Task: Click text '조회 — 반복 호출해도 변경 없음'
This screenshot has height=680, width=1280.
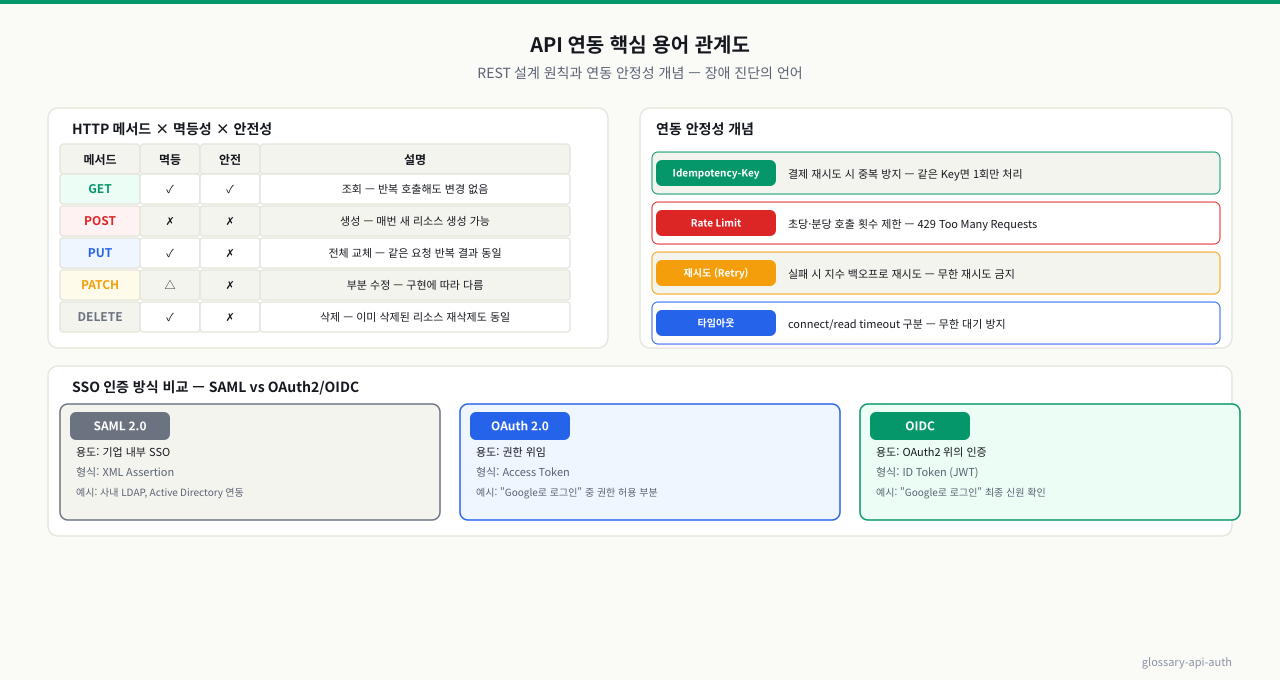Action: coord(415,189)
